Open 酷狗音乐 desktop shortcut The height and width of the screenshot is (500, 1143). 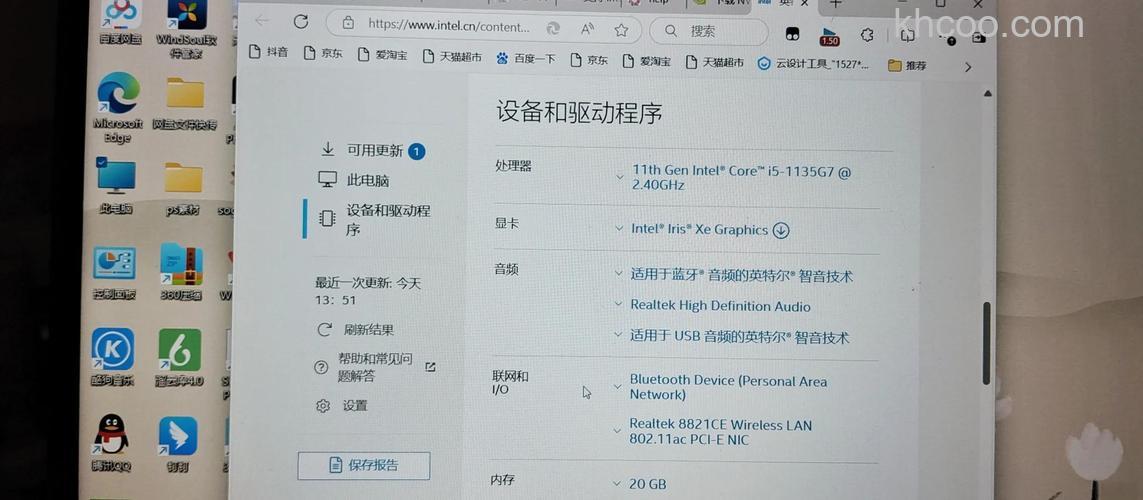tap(113, 357)
